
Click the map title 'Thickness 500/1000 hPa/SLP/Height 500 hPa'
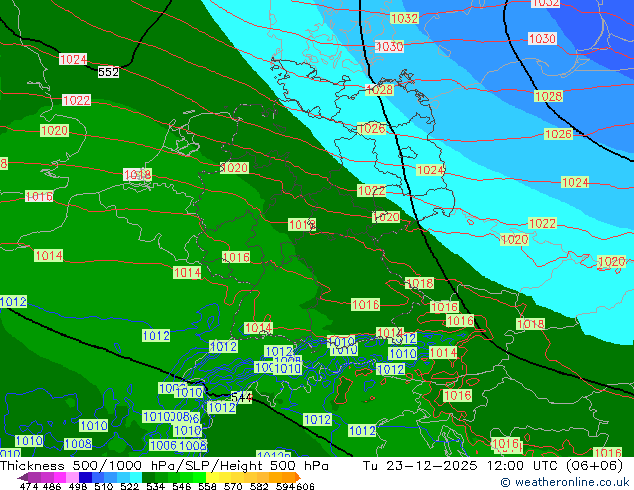(x=164, y=465)
